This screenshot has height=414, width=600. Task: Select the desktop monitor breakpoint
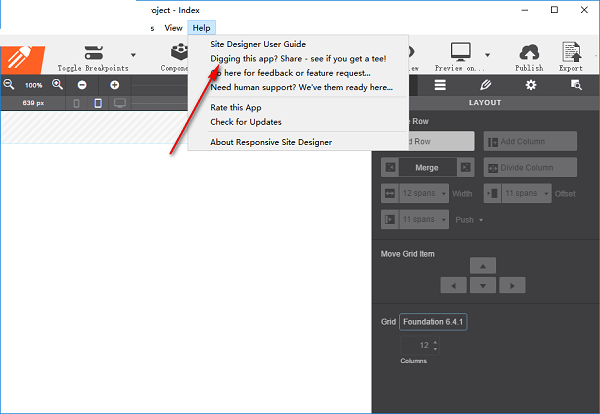pyautogui.click(x=120, y=103)
